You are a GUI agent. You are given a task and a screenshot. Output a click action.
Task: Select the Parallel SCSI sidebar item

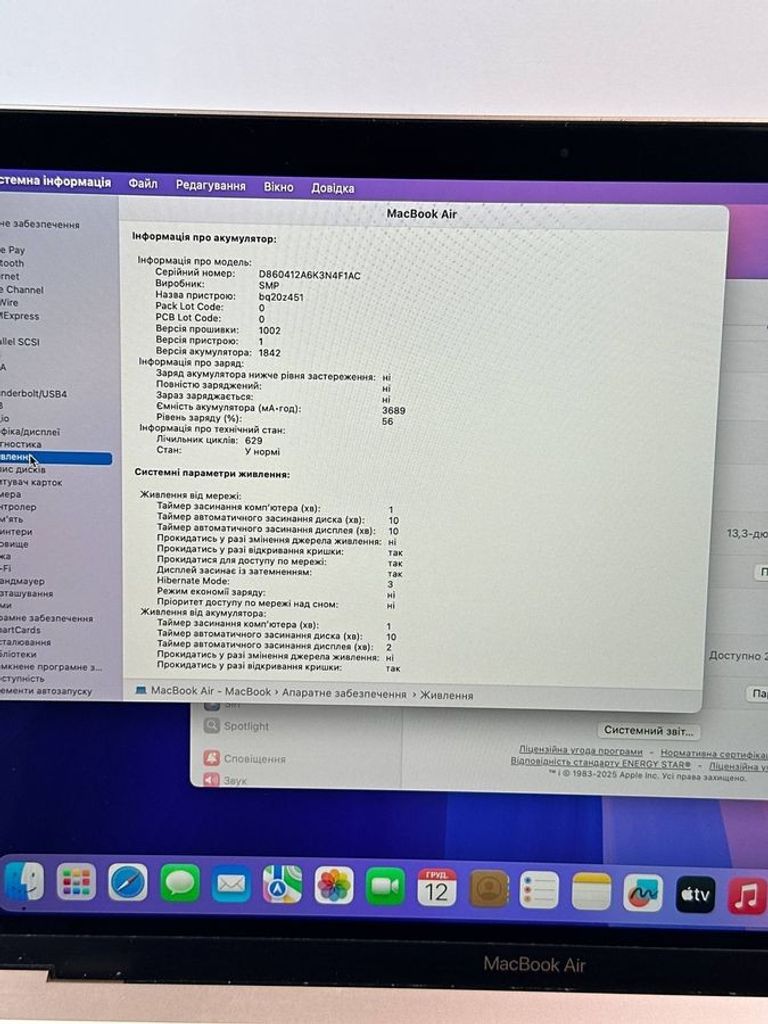coord(20,342)
